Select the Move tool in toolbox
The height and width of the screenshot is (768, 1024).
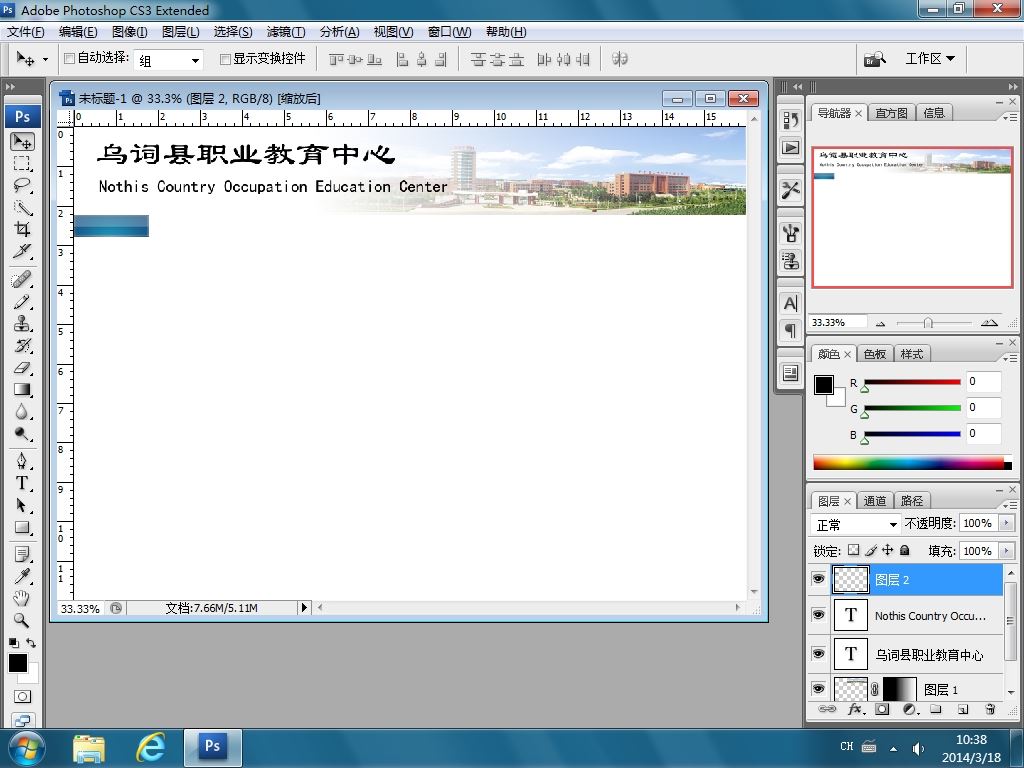click(22, 141)
